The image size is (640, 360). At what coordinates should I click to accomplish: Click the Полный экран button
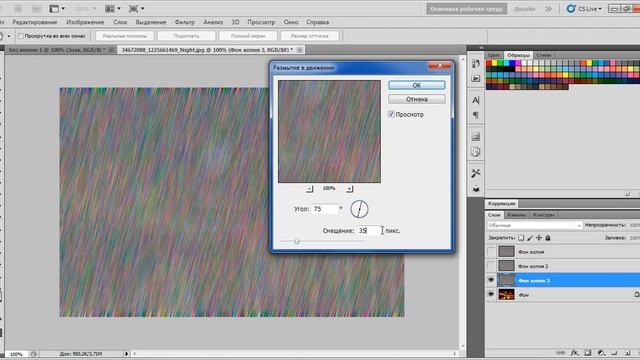coord(248,36)
